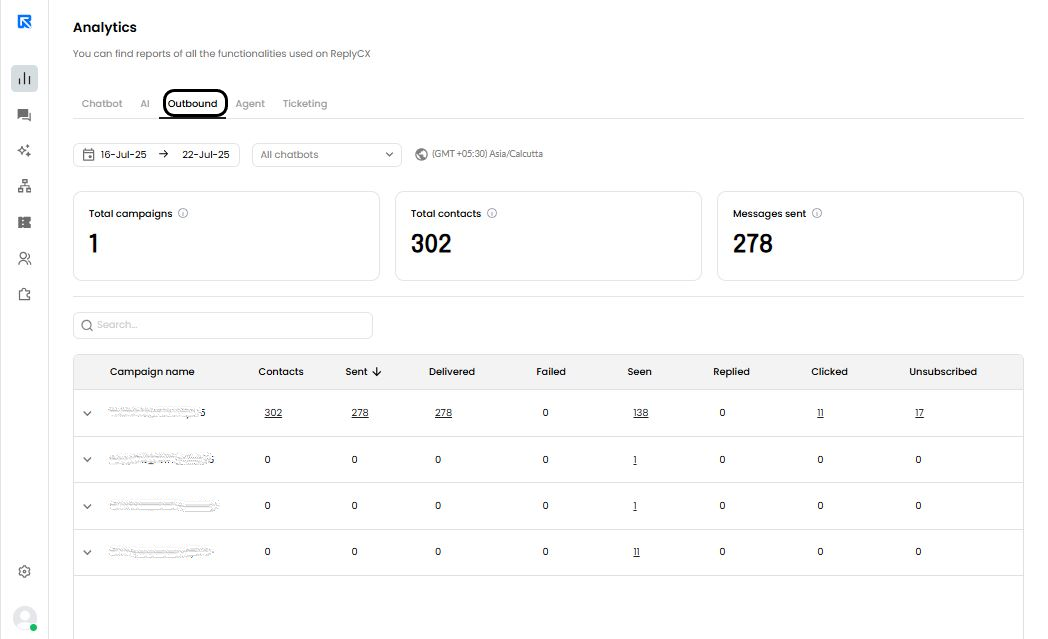Click the Sent column header label
Screen dimensions: 1048x639
pos(356,372)
